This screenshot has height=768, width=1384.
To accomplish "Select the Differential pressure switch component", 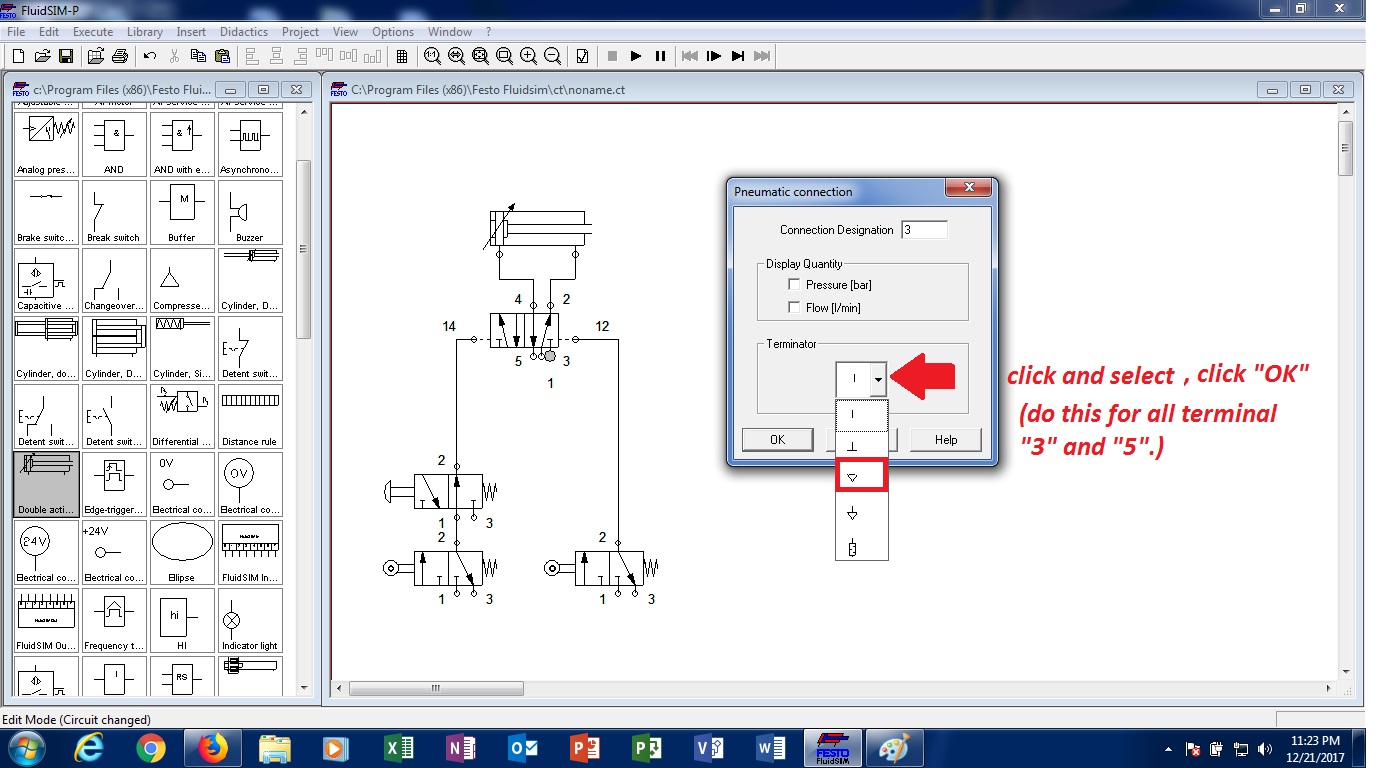I will 182,416.
